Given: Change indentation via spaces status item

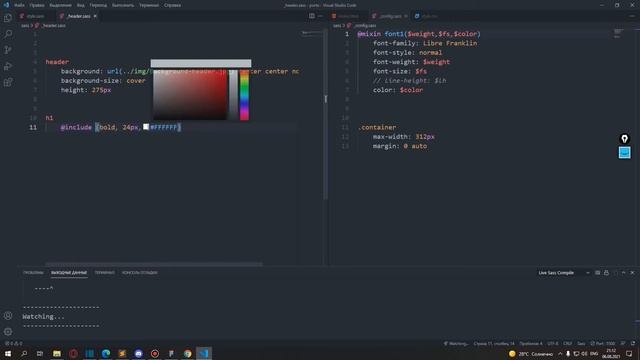Looking at the screenshot, I should (531, 344).
